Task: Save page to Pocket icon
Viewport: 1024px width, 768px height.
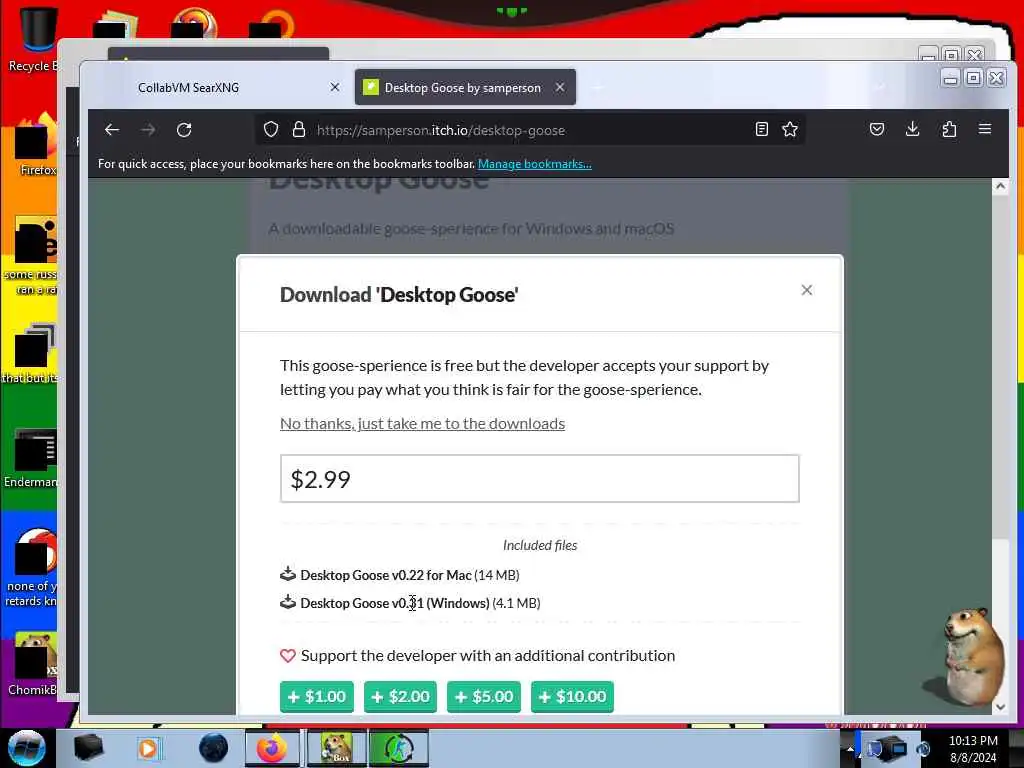Action: [876, 129]
